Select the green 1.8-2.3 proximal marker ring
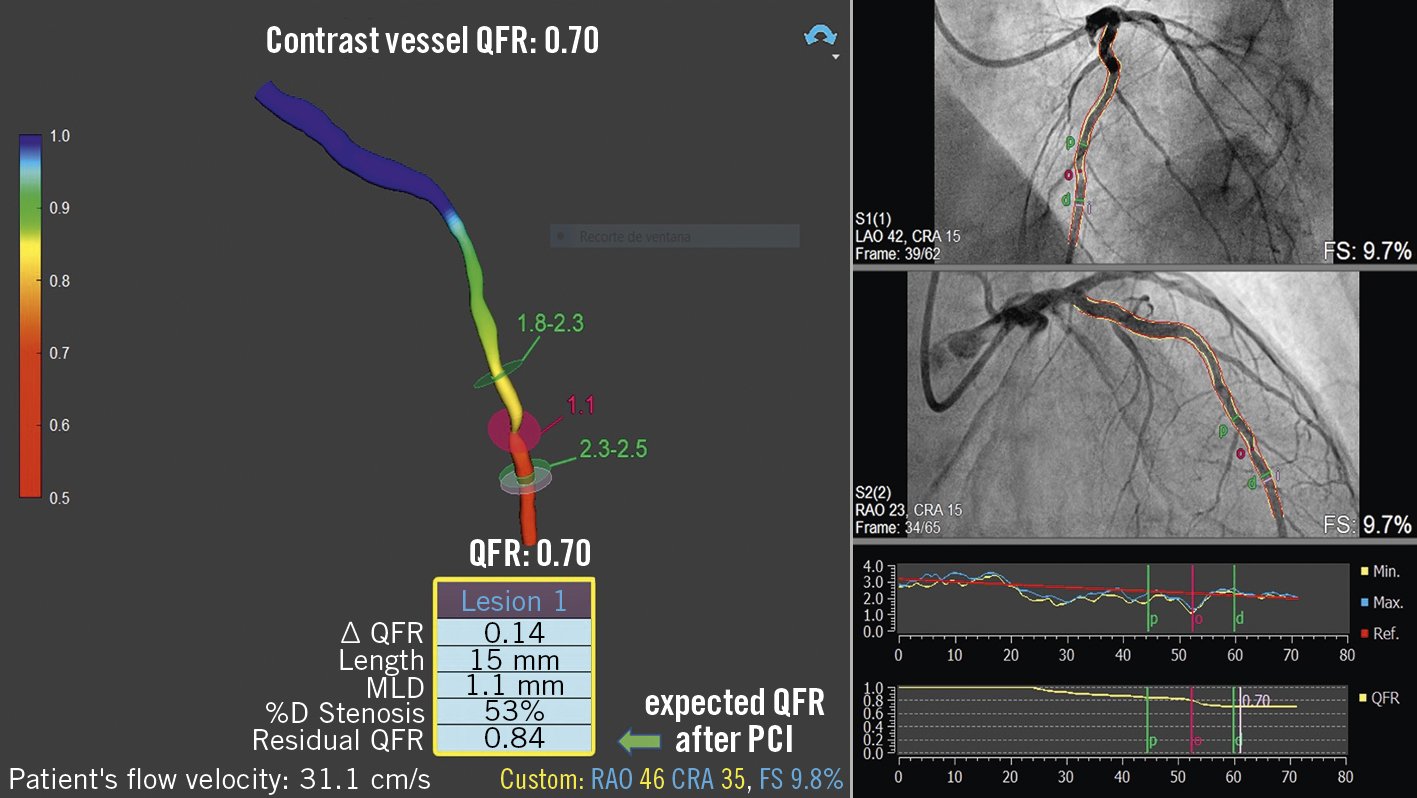1417x798 pixels. click(x=497, y=376)
